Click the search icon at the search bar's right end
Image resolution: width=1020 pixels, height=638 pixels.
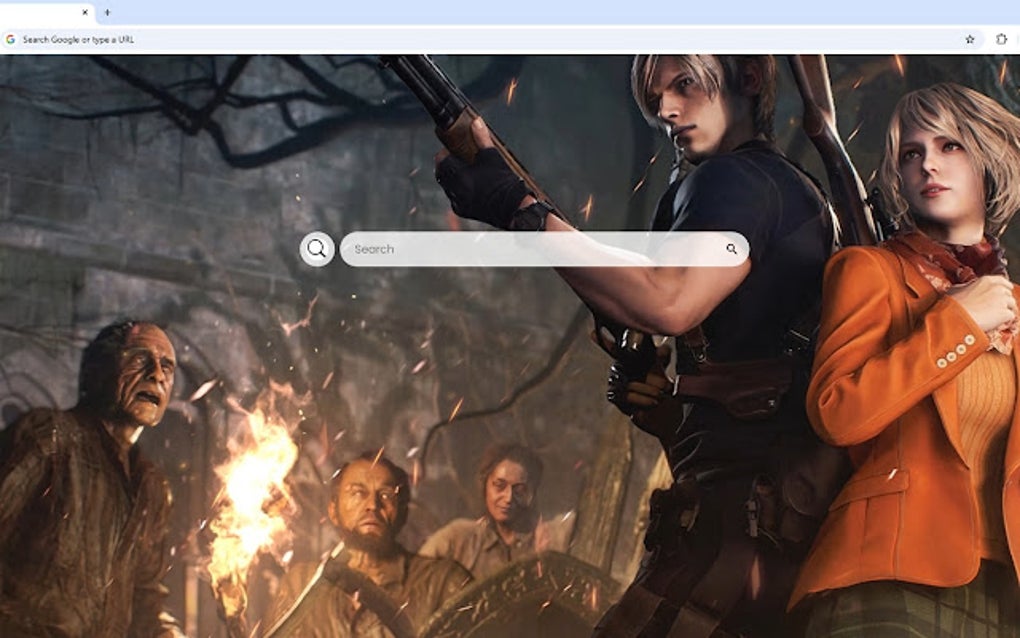click(733, 248)
